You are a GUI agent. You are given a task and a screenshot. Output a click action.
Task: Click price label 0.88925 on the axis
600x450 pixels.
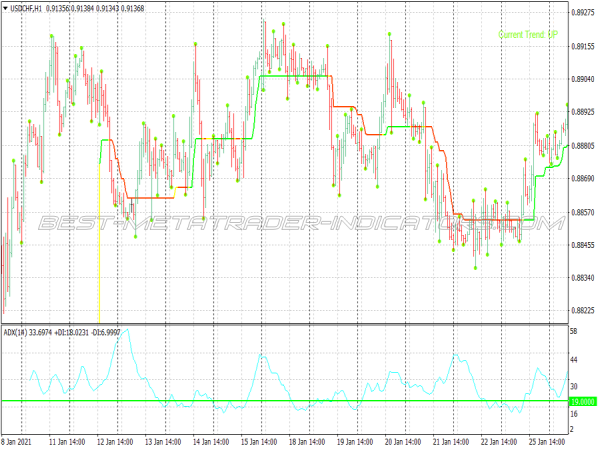point(583,112)
